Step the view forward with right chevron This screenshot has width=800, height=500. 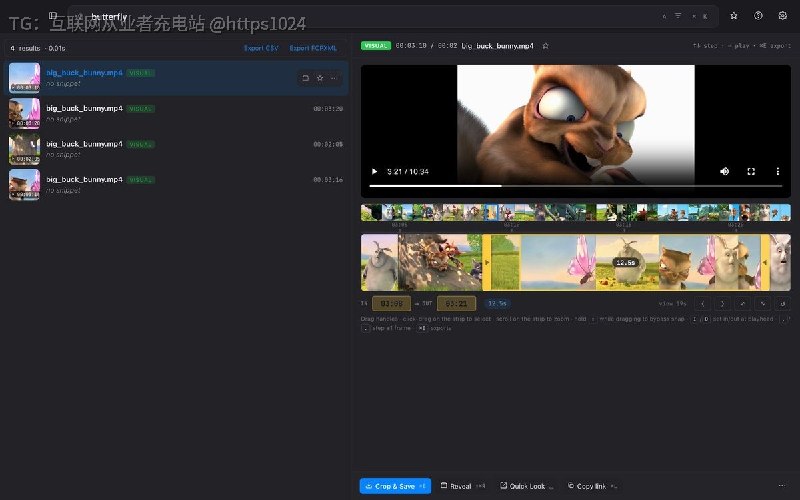tap(722, 304)
